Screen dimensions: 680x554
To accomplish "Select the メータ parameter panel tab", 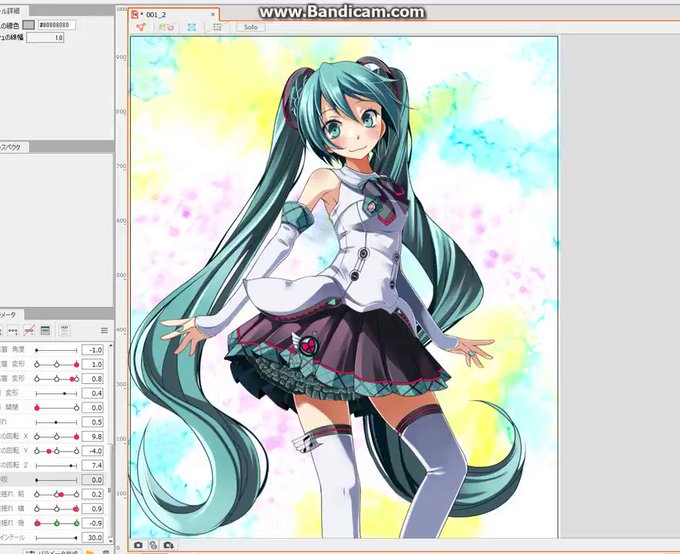I will [10, 315].
